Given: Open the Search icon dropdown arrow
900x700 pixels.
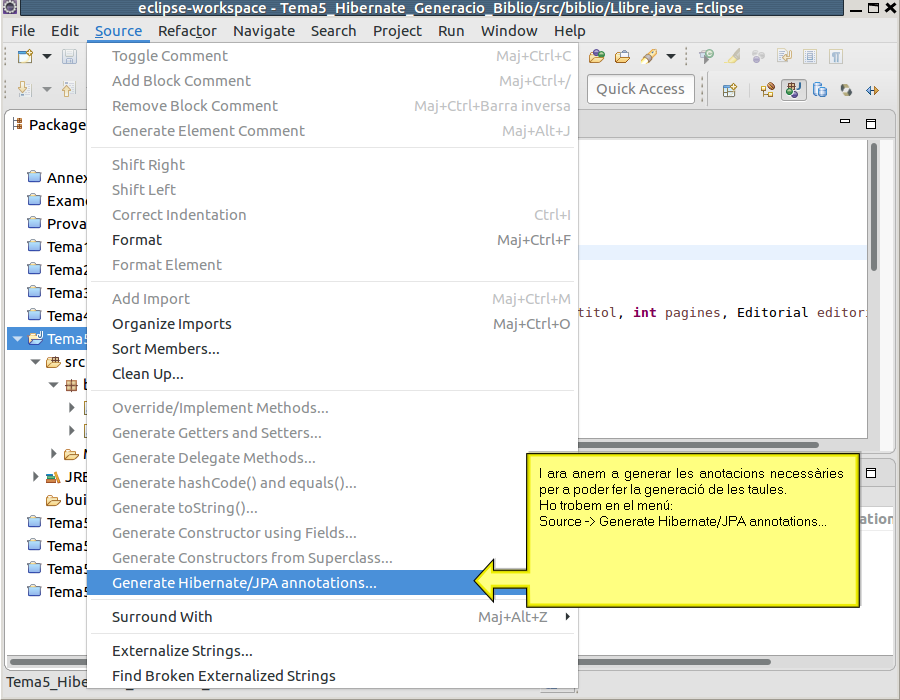Looking at the screenshot, I should tap(670, 56).
